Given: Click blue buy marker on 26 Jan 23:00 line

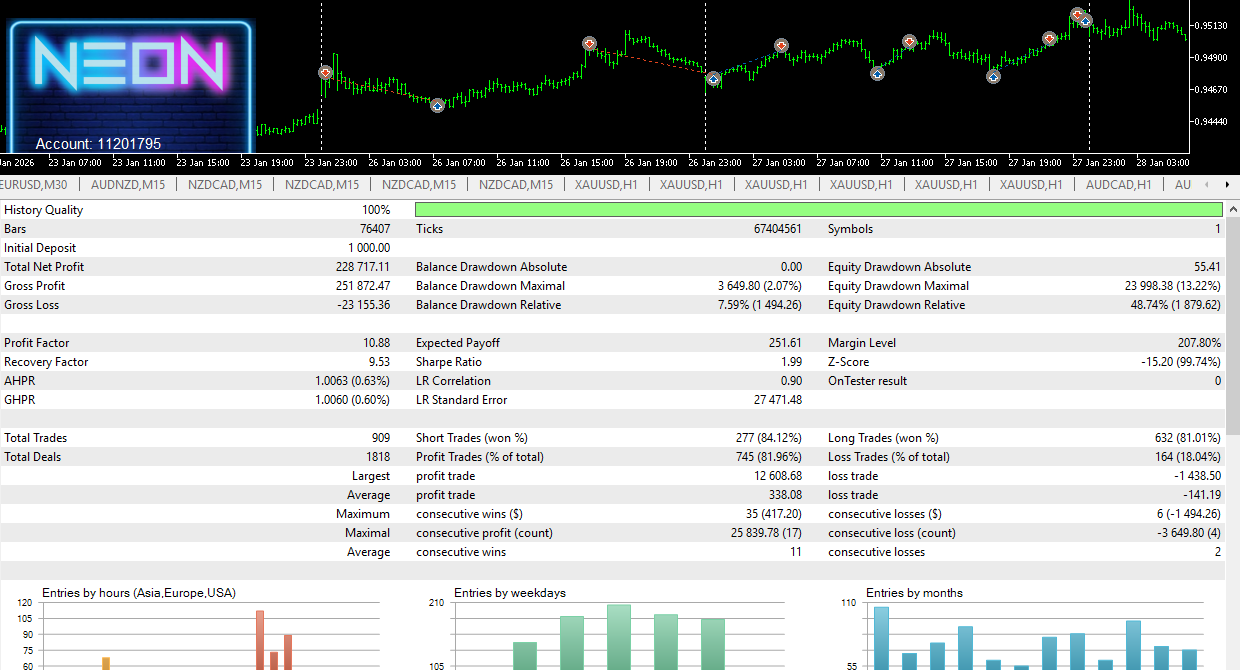Looking at the screenshot, I should tap(713, 79).
